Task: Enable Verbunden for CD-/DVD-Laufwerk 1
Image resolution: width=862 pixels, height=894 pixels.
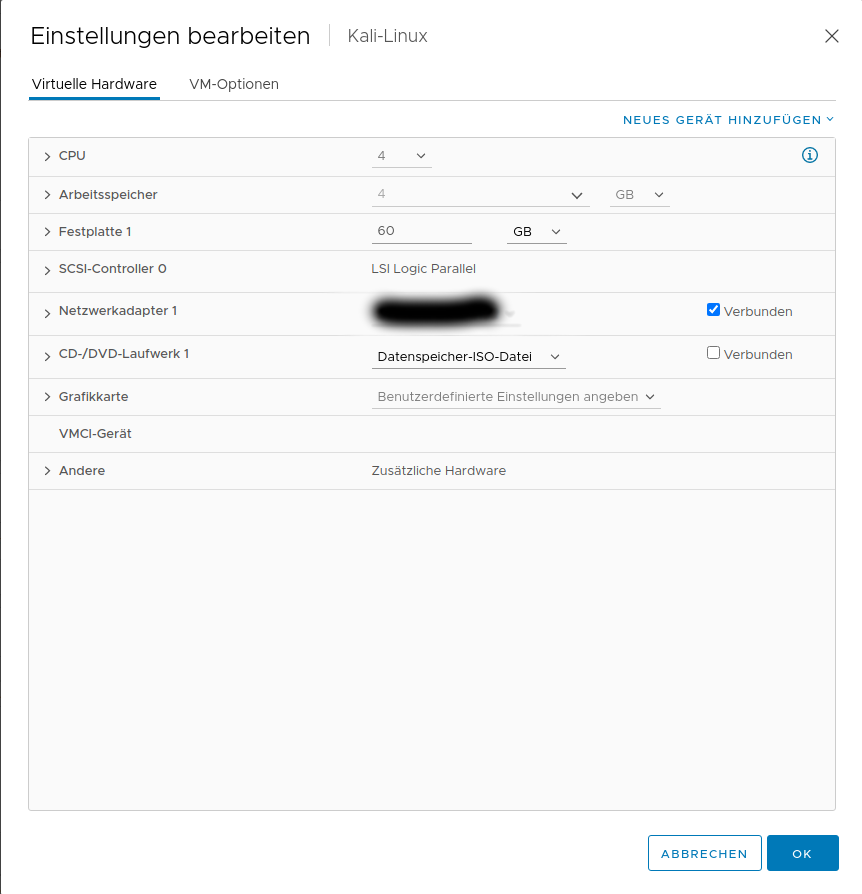Action: (713, 353)
